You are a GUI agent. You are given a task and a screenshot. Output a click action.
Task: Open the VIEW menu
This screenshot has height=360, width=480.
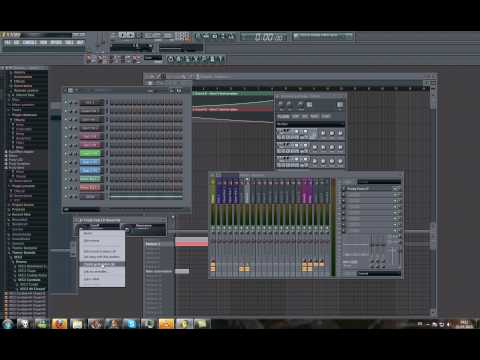click(x=43, y=42)
